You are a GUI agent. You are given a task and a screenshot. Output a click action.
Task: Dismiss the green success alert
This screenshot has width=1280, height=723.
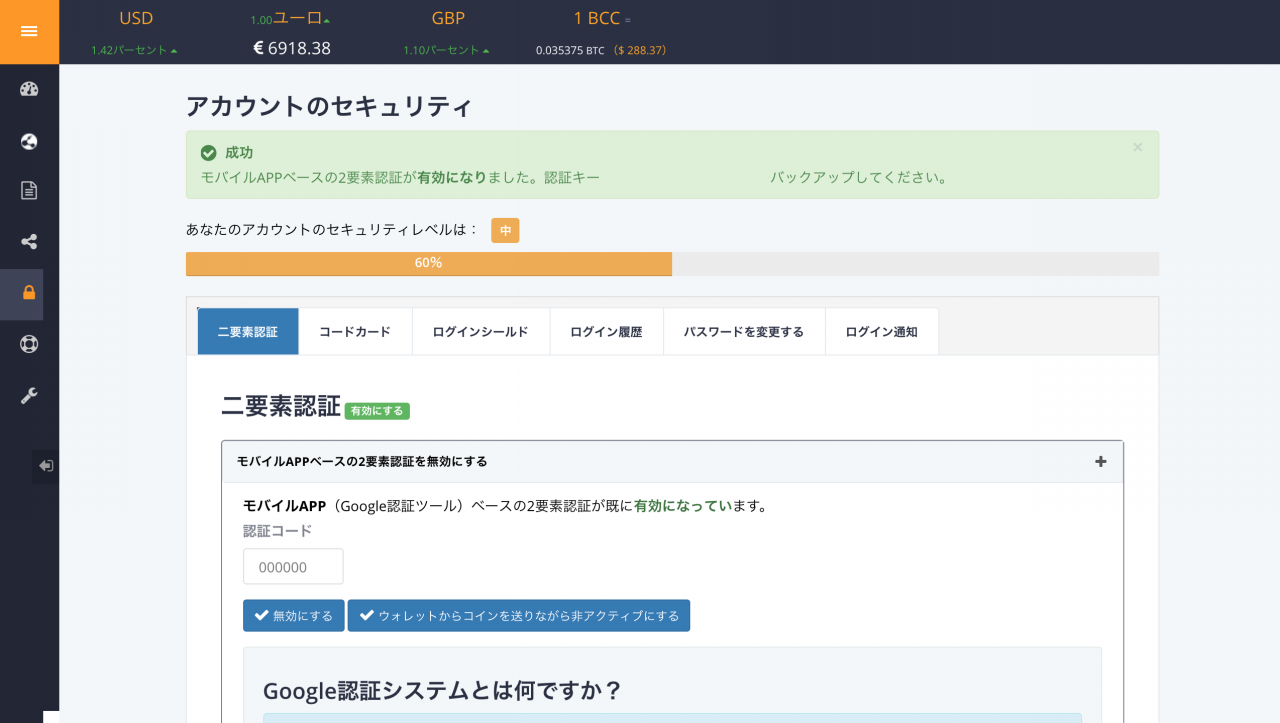[x=1137, y=148]
